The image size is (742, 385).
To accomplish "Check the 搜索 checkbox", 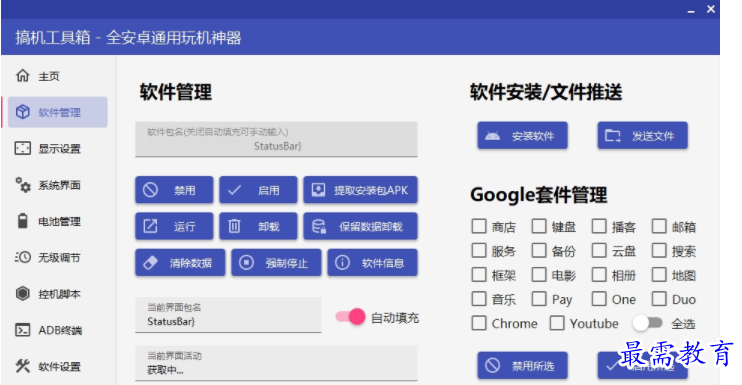I will click(x=659, y=251).
